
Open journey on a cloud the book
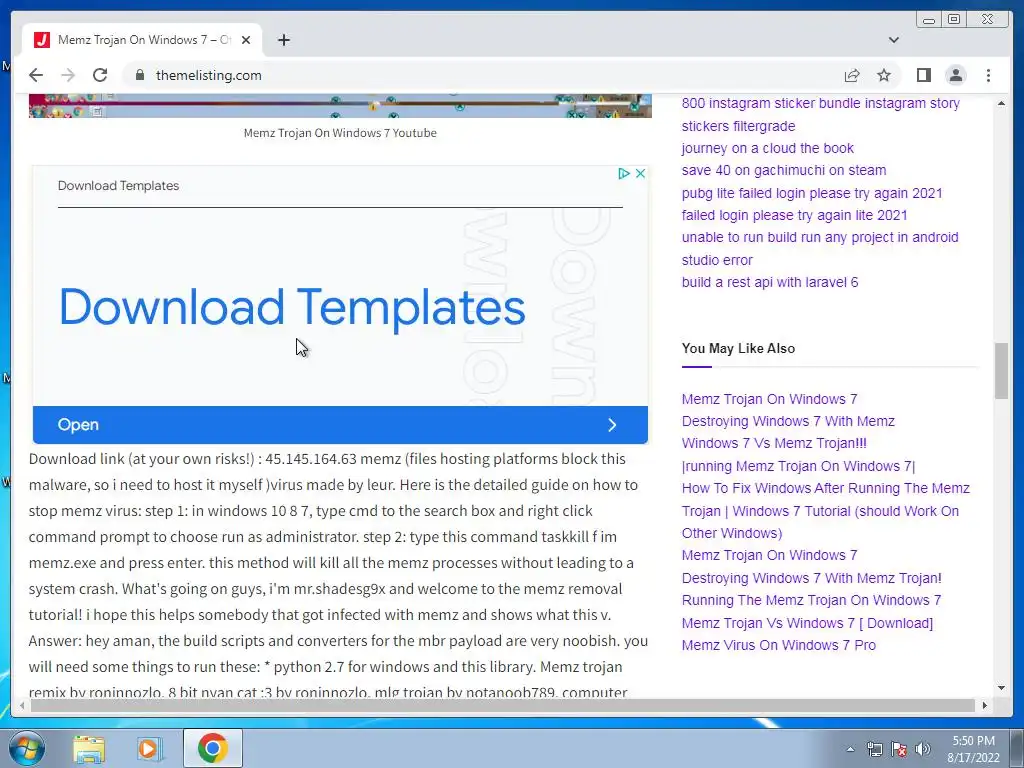[x=767, y=148]
